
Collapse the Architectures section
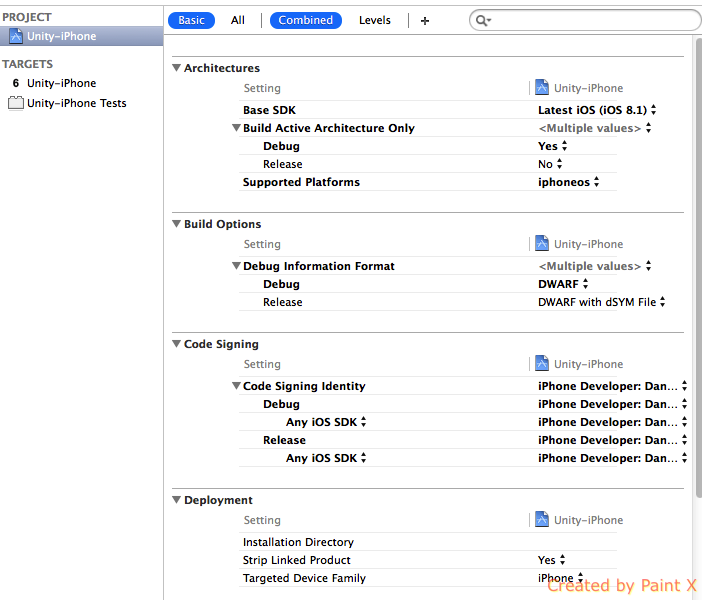tap(177, 68)
